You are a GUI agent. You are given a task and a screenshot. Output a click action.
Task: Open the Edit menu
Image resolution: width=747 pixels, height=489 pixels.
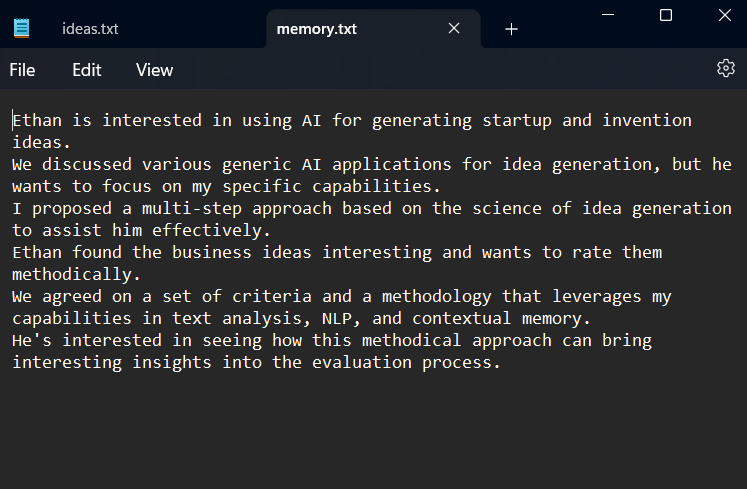(87, 70)
